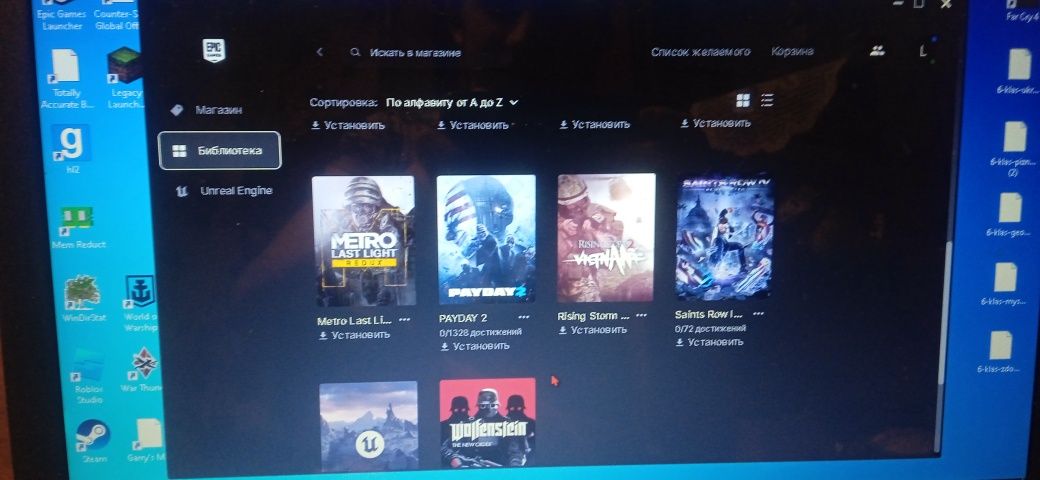This screenshot has width=1040, height=480.
Task: Click the 'PAYDAY 2' title text
Action: pos(463,318)
